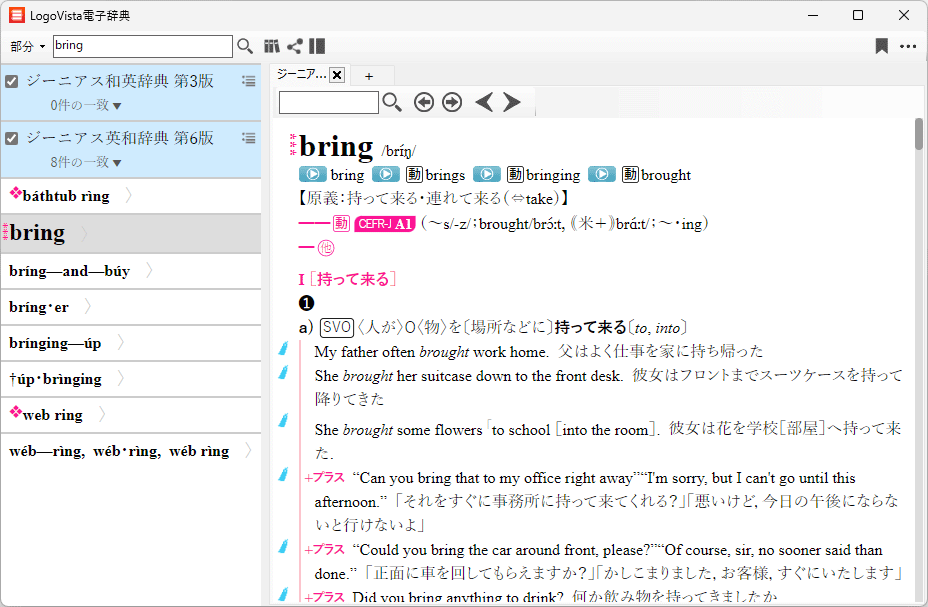Open the three-dots more options menu

908,46
